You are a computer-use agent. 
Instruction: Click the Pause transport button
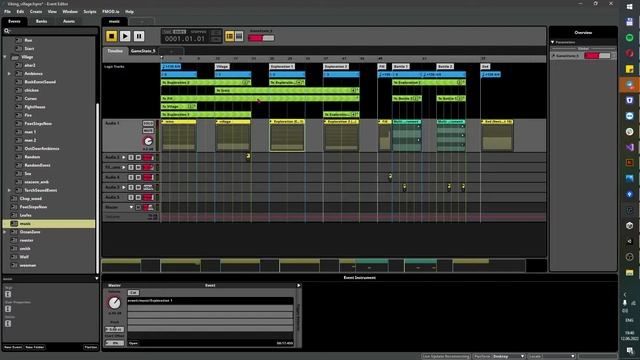pyautogui.click(x=139, y=36)
